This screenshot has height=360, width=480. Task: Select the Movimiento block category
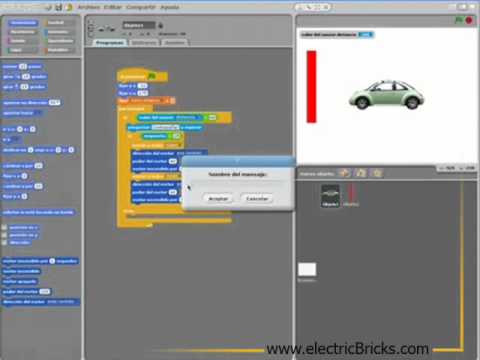click(x=23, y=23)
